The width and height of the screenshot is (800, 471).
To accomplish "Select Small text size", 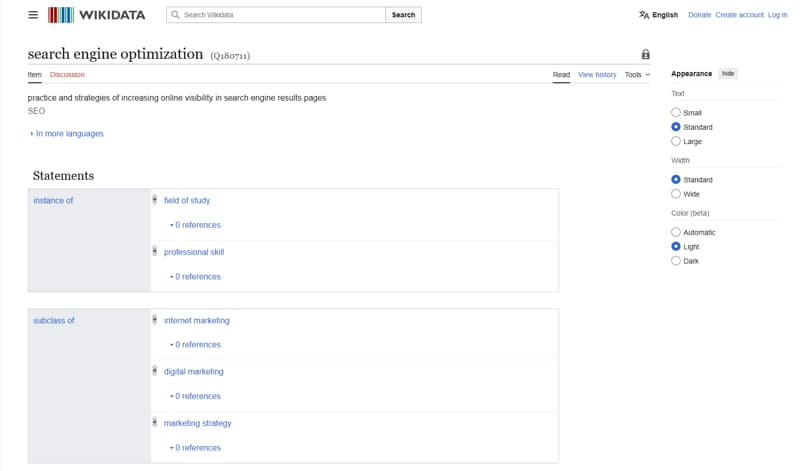I will tap(676, 112).
